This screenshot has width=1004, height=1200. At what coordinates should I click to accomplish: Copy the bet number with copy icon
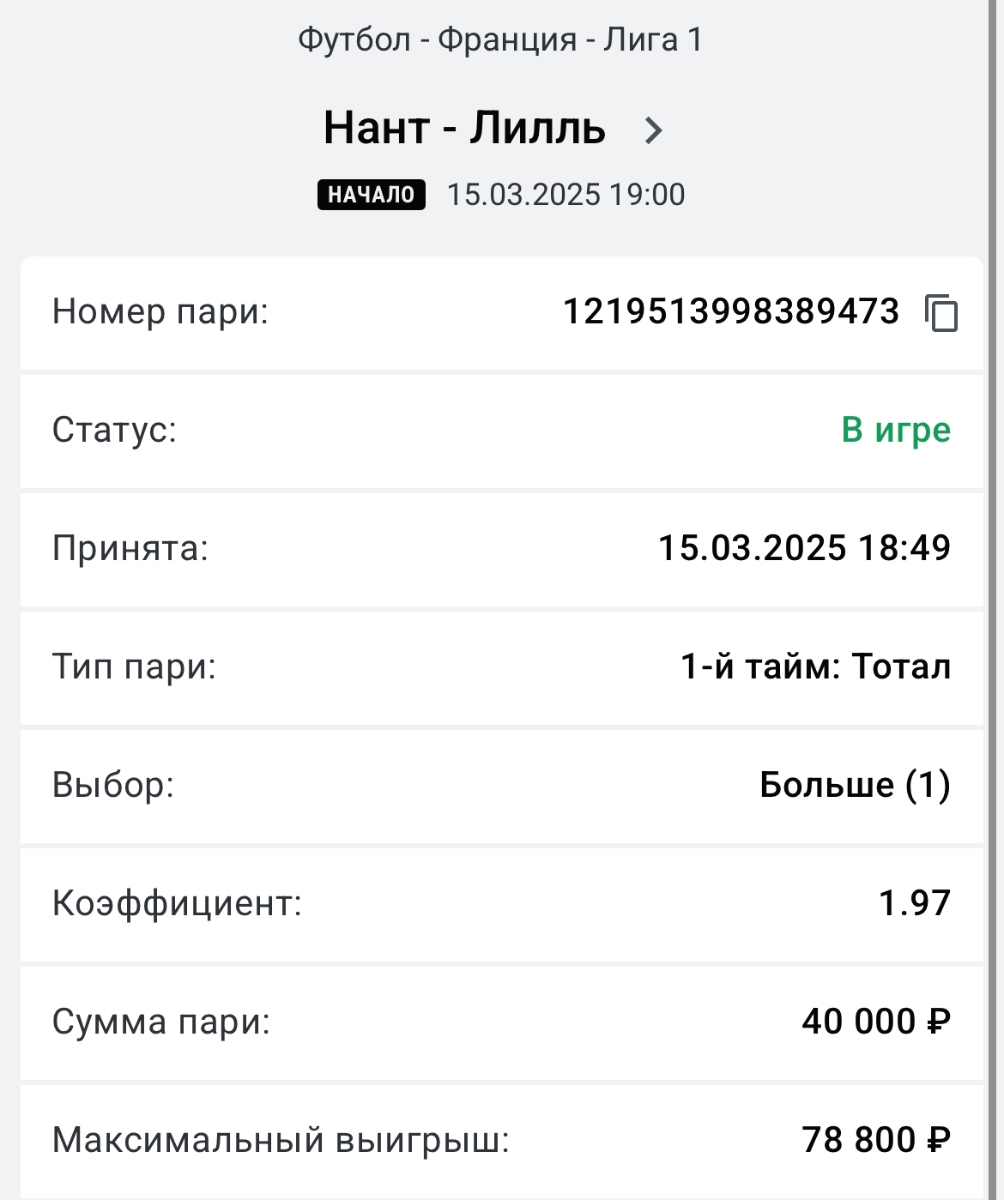point(940,313)
